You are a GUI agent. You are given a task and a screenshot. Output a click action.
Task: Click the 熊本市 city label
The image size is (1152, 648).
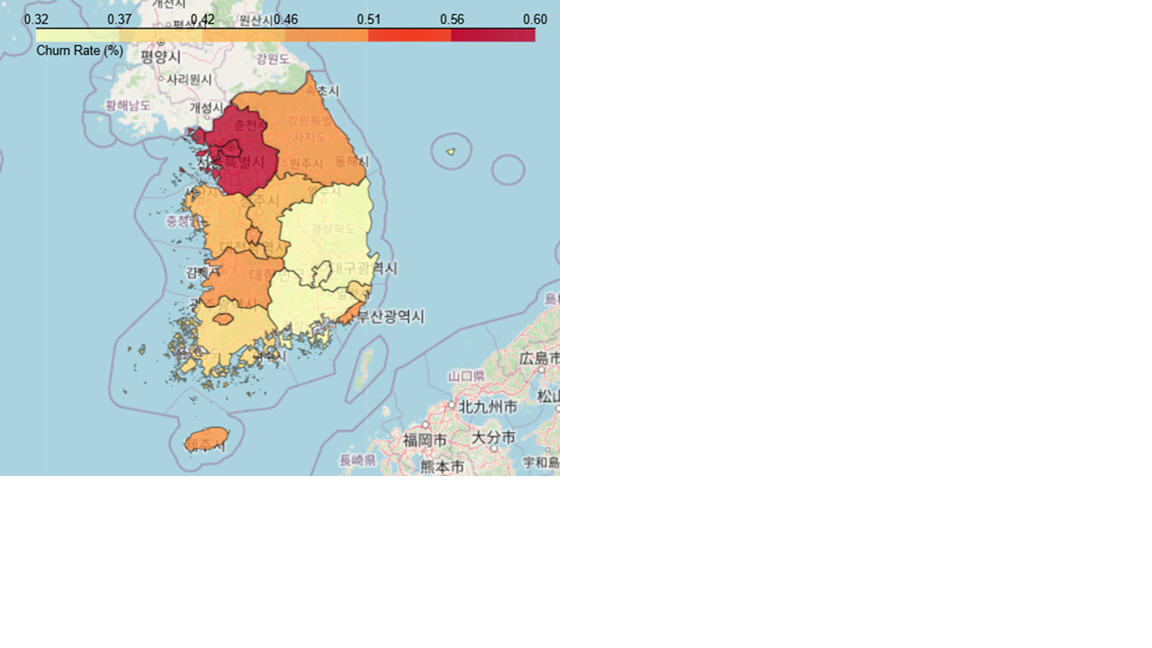[x=442, y=467]
